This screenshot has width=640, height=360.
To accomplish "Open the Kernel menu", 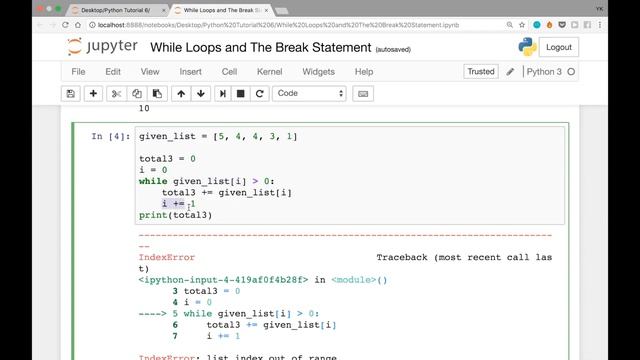I will [269, 72].
